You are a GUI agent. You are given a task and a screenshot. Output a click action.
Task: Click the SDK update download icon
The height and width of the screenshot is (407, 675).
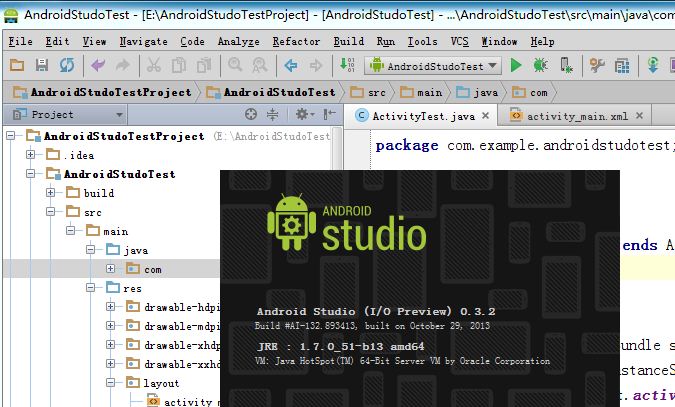pos(653,65)
